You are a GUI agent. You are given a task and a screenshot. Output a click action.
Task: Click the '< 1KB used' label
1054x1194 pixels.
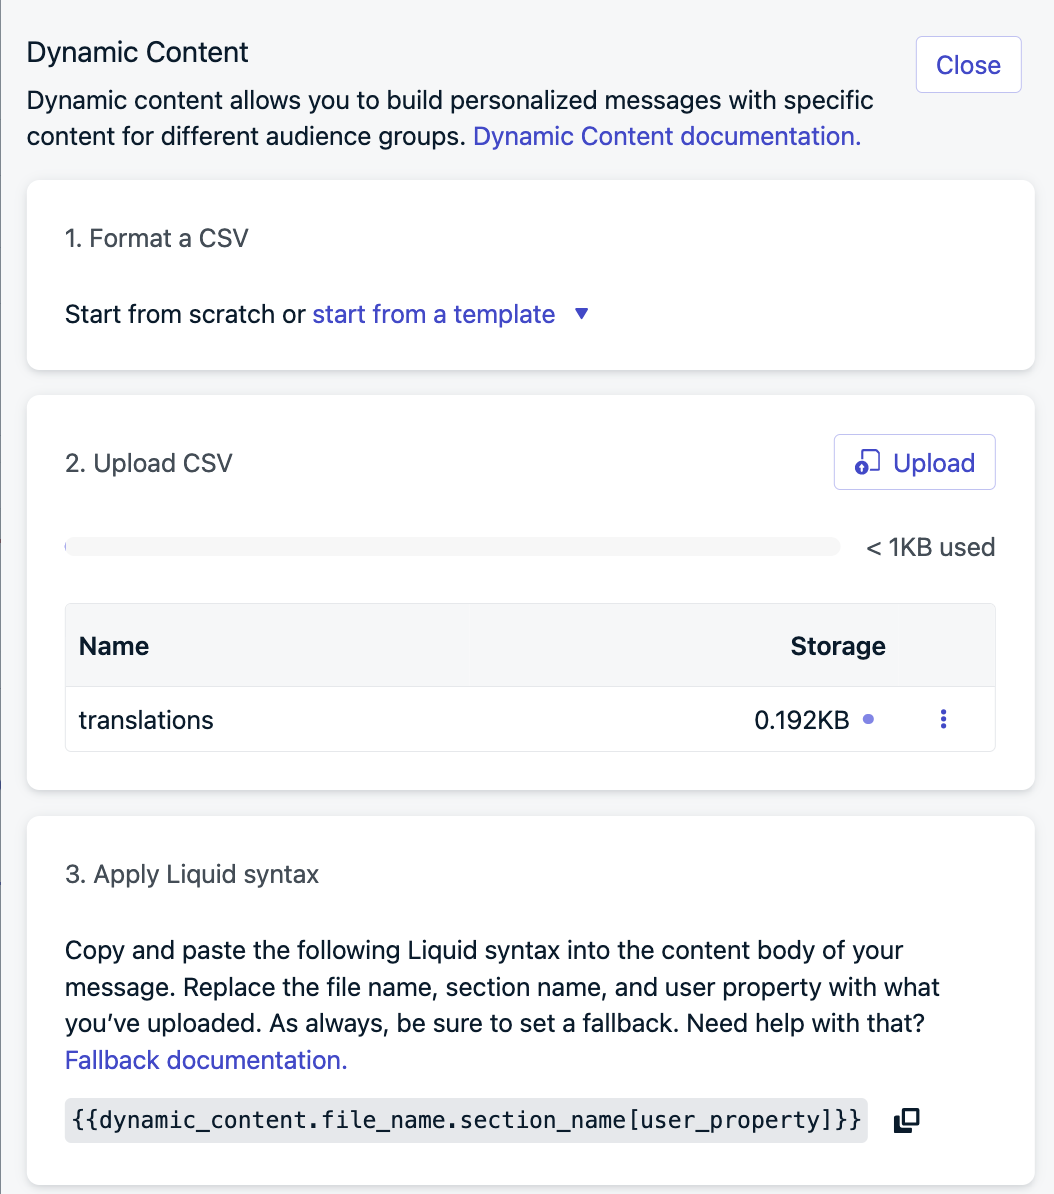(930, 547)
